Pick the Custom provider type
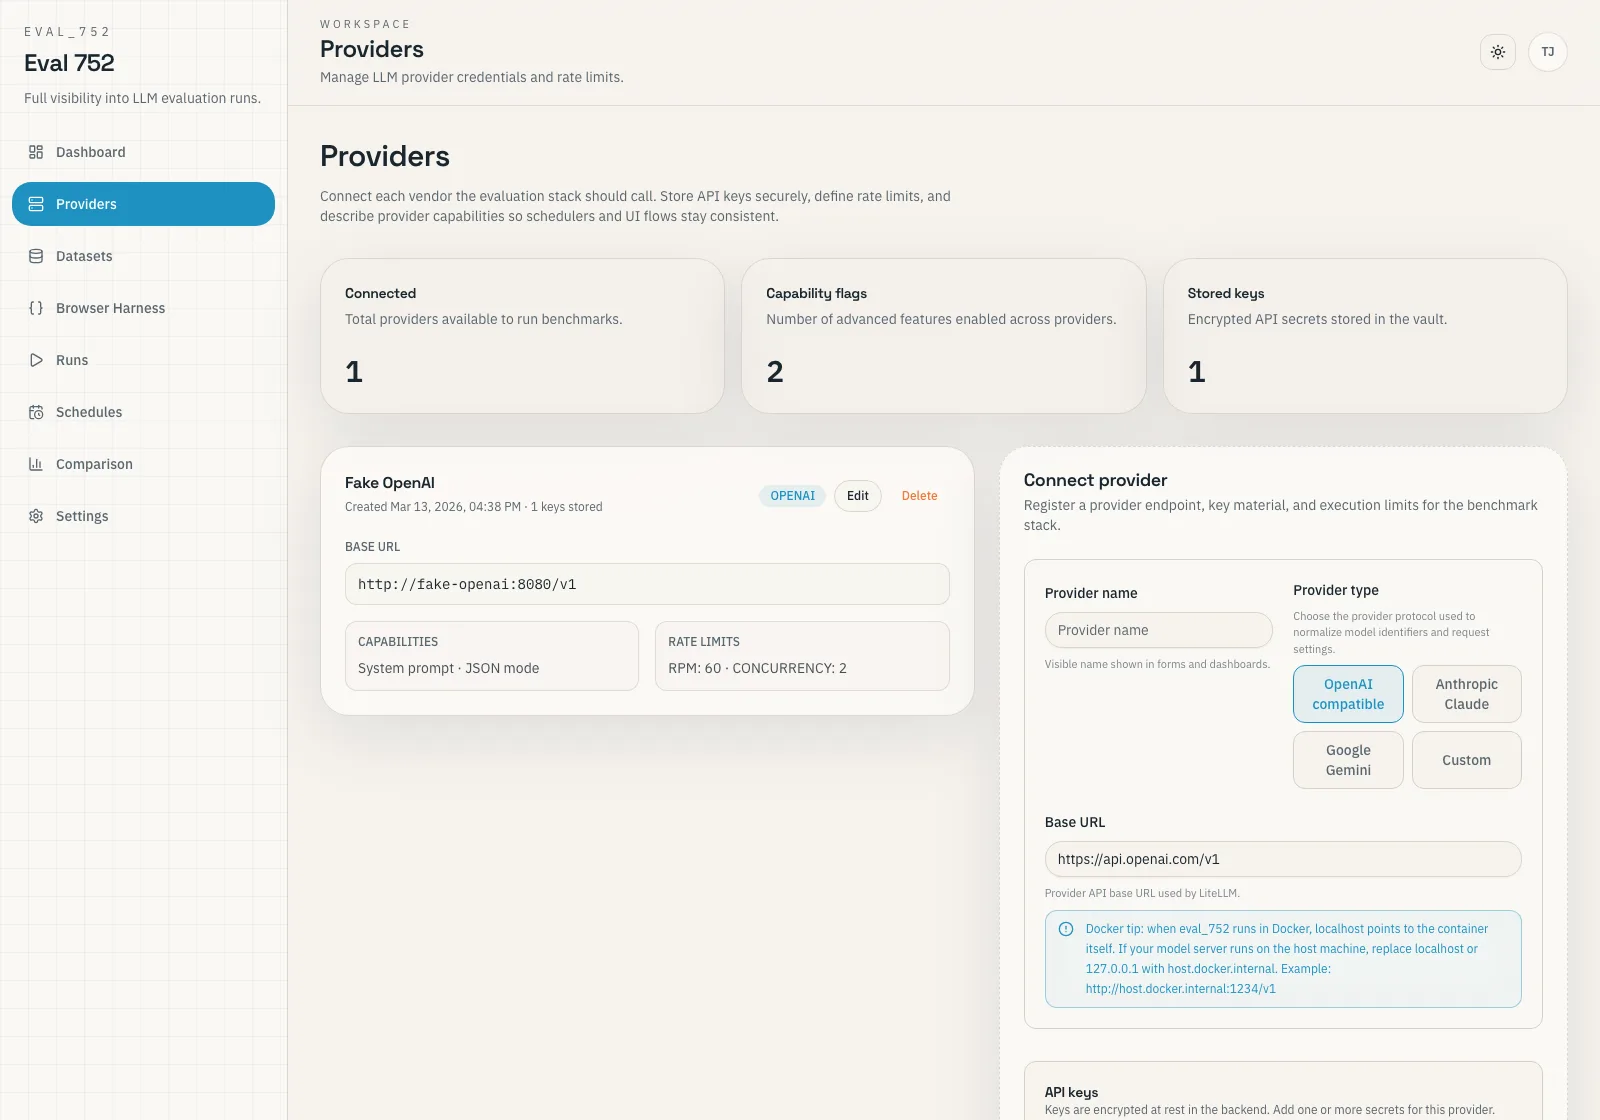1600x1120 pixels. 1466,760
